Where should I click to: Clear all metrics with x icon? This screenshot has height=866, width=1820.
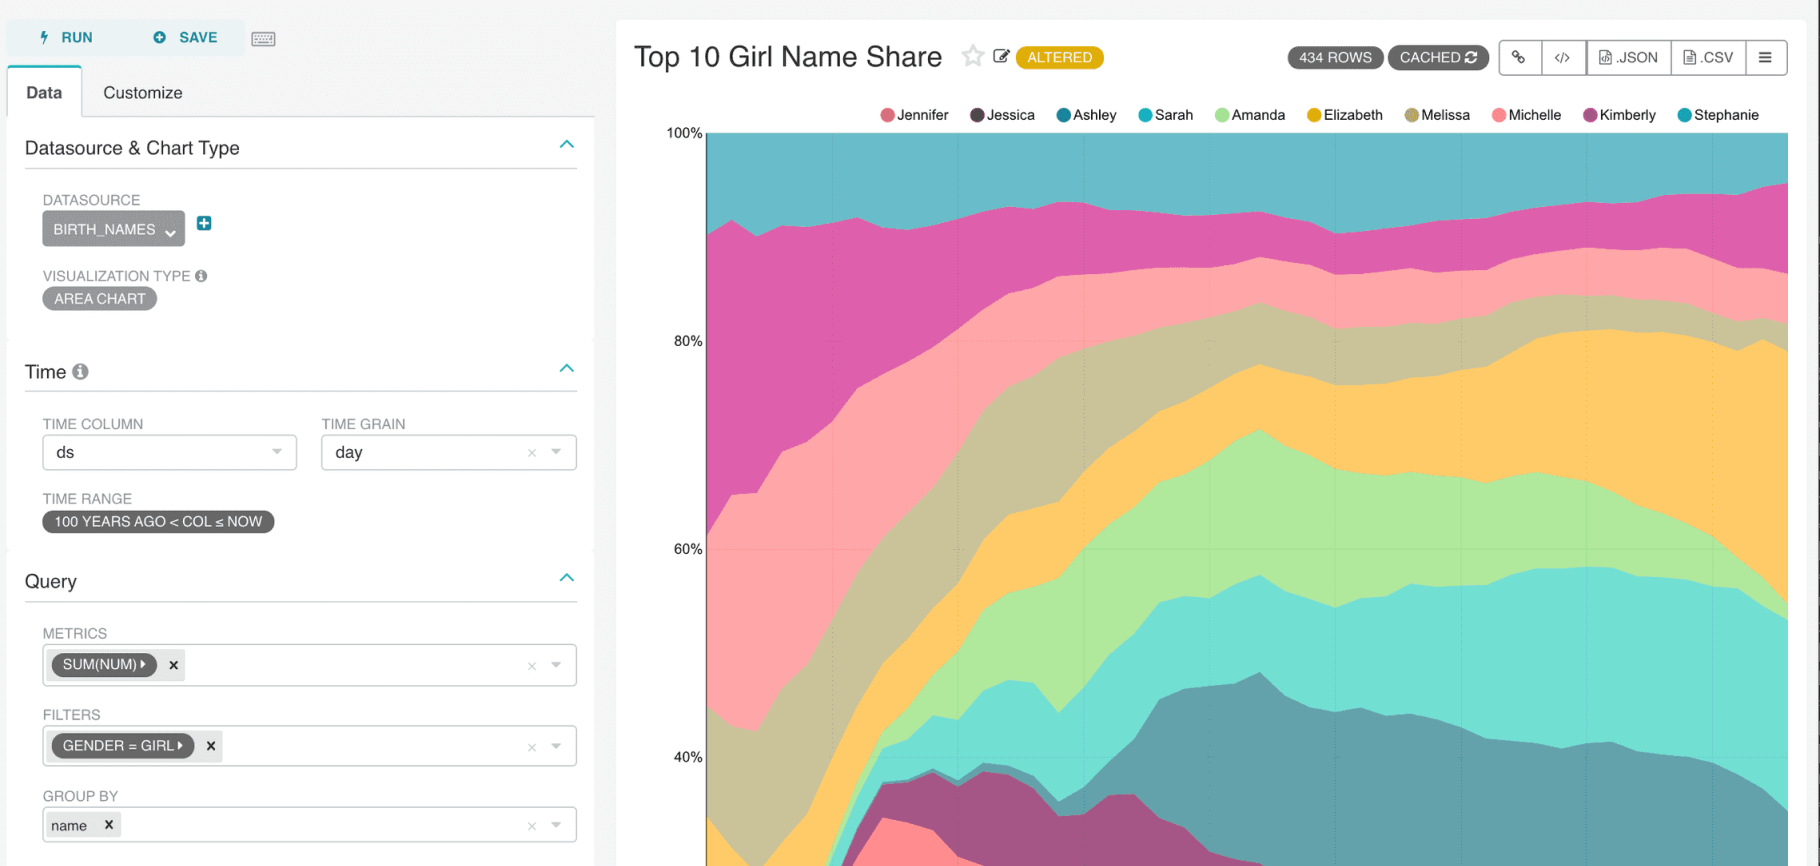click(532, 666)
